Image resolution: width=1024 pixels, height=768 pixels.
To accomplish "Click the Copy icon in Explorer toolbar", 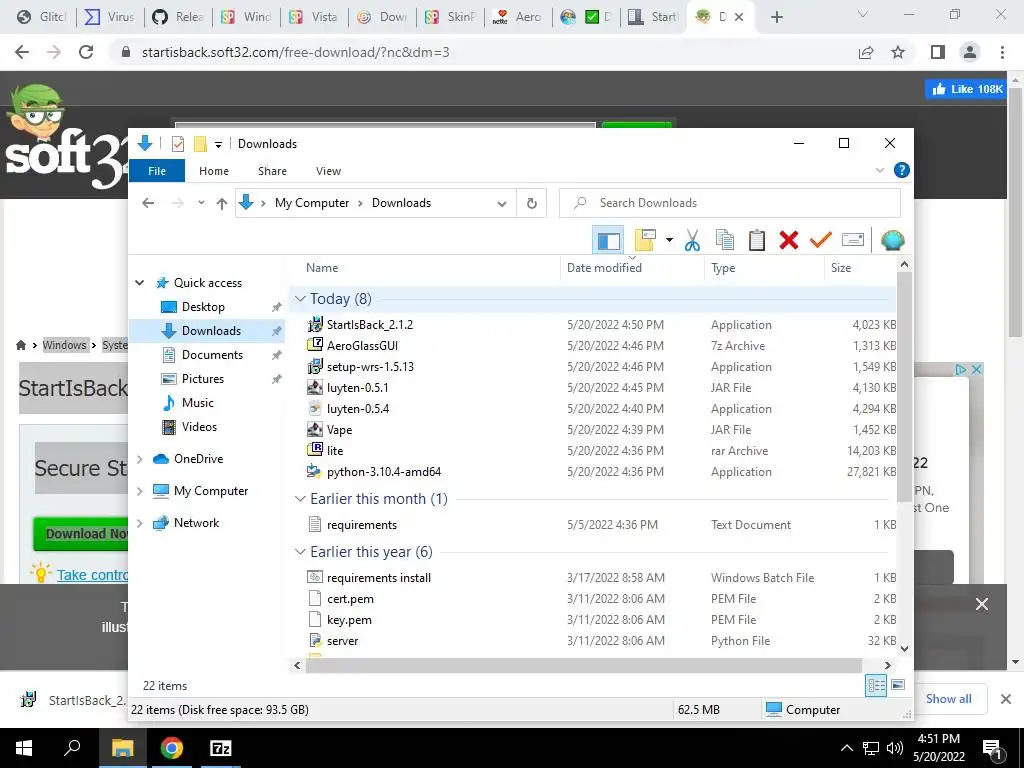I will pos(724,240).
